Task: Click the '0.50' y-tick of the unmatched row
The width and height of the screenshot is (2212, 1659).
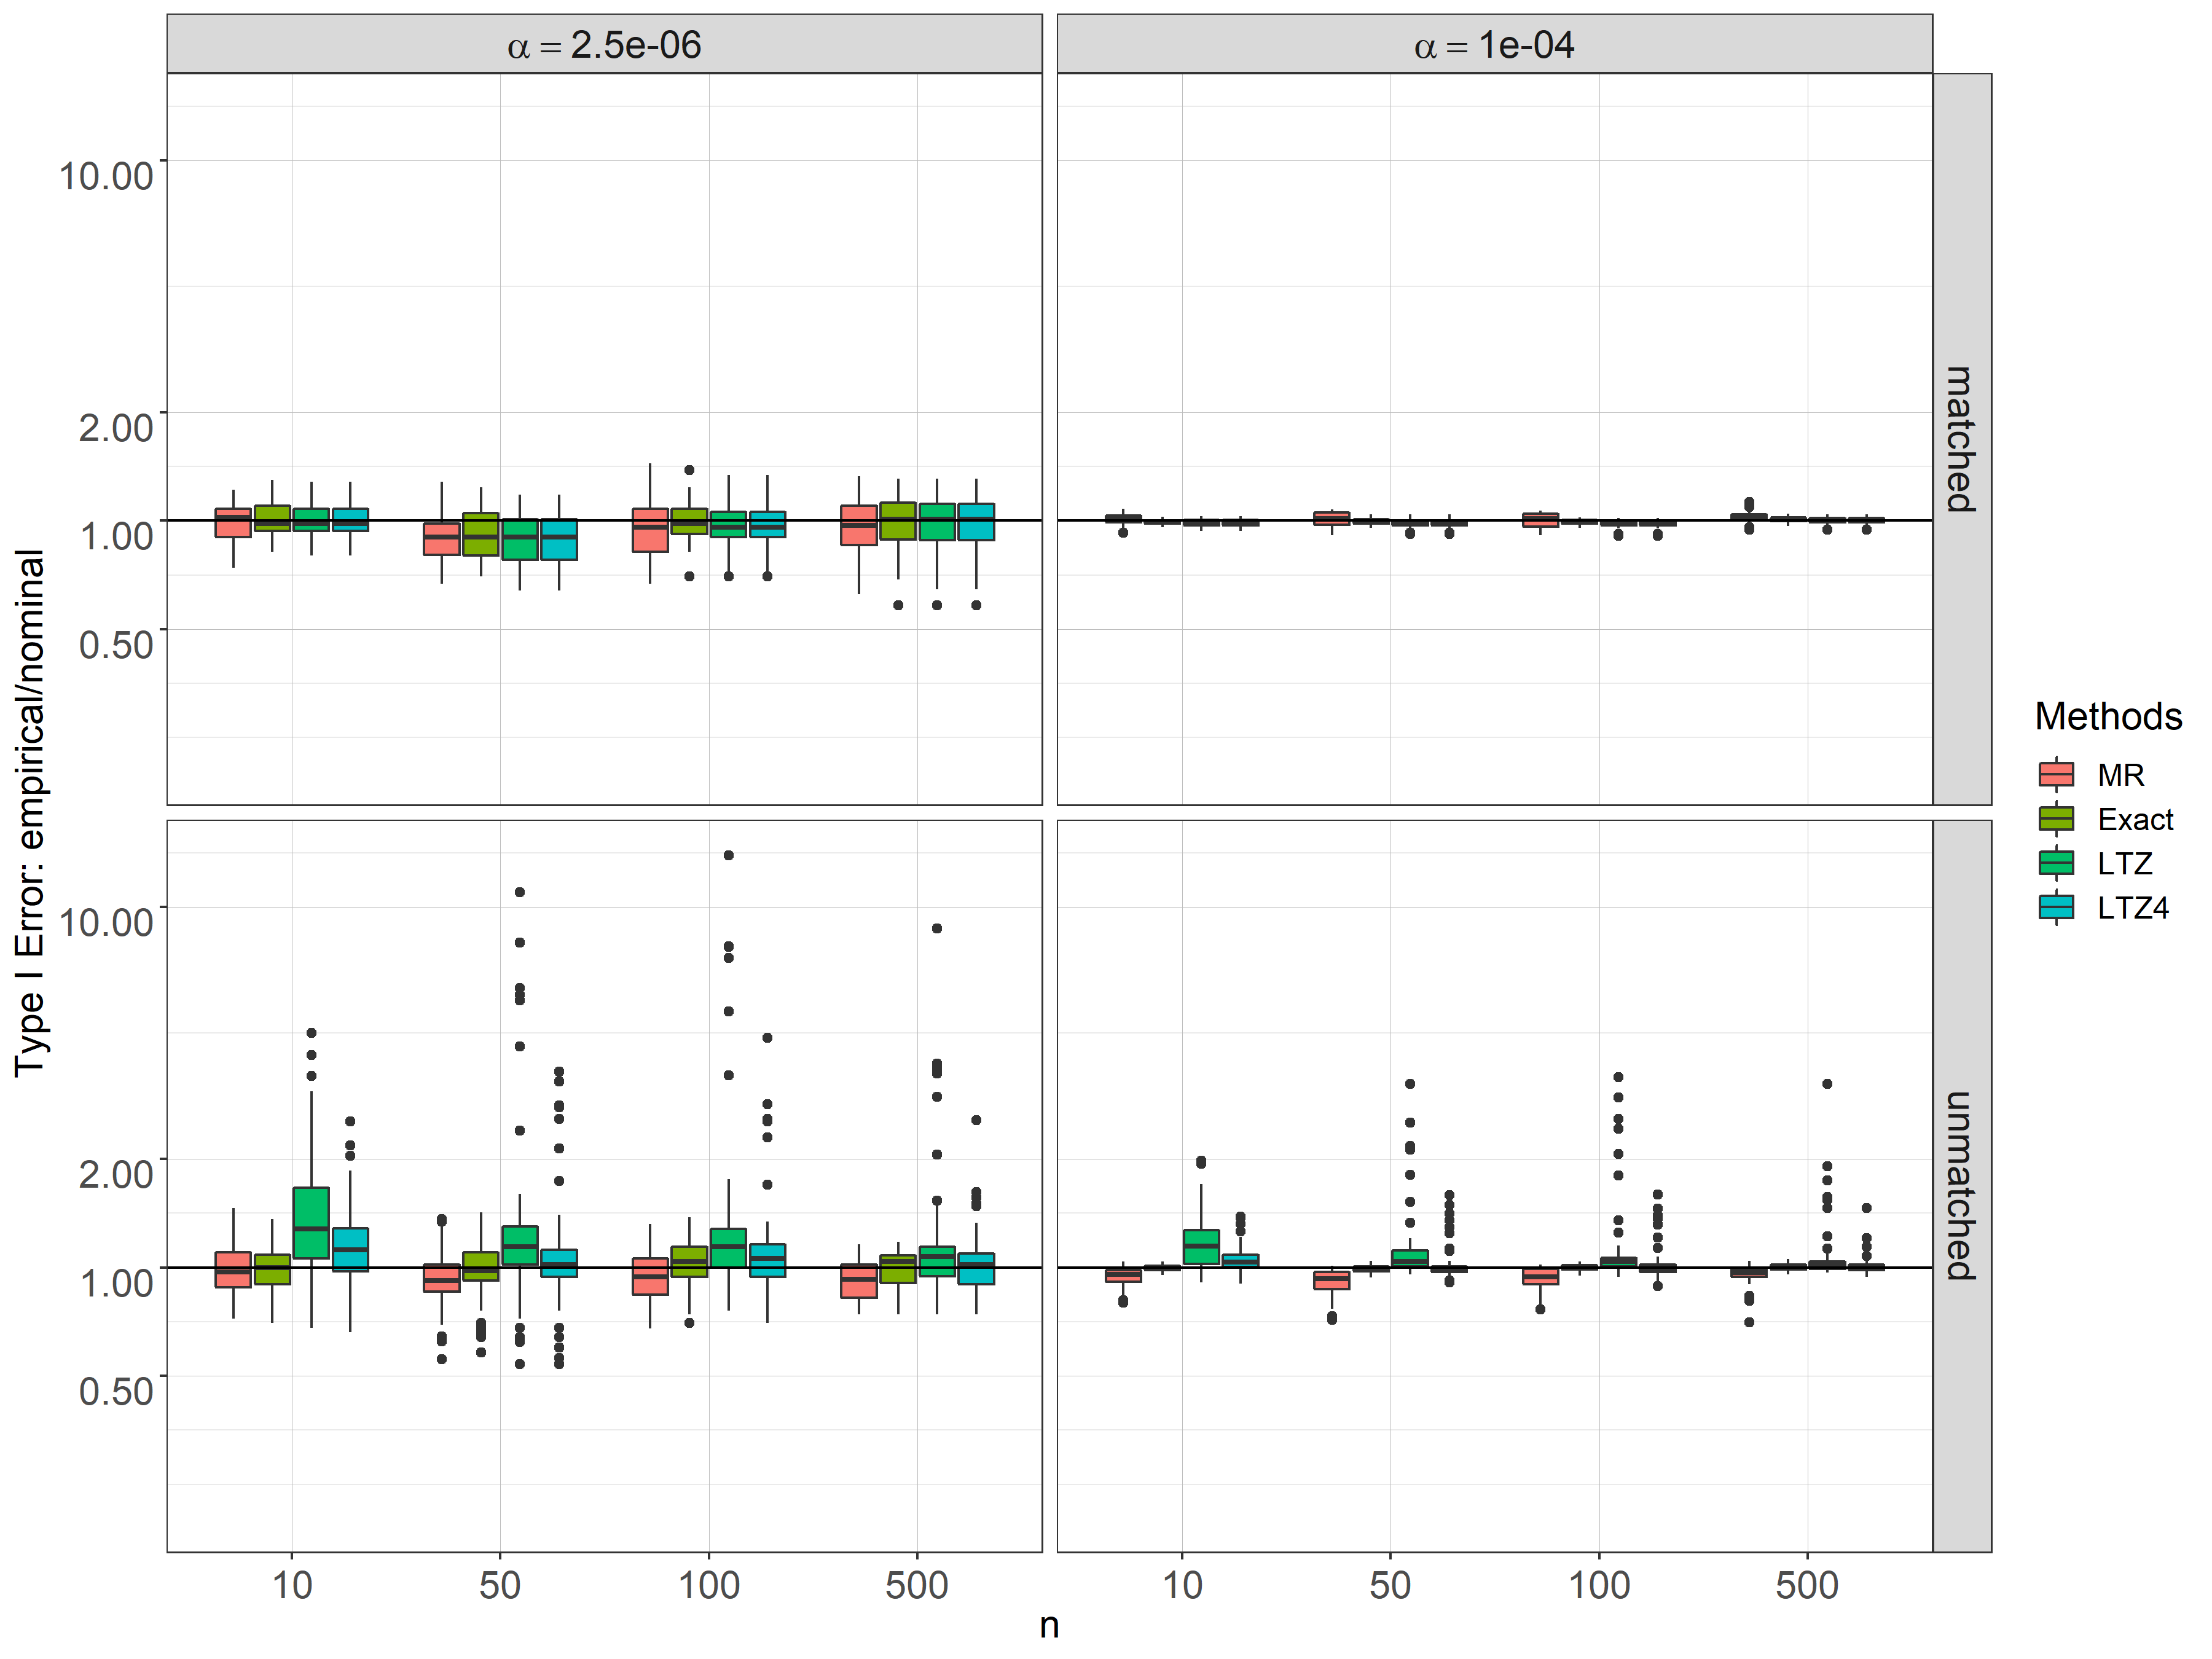Action: pos(116,1391)
